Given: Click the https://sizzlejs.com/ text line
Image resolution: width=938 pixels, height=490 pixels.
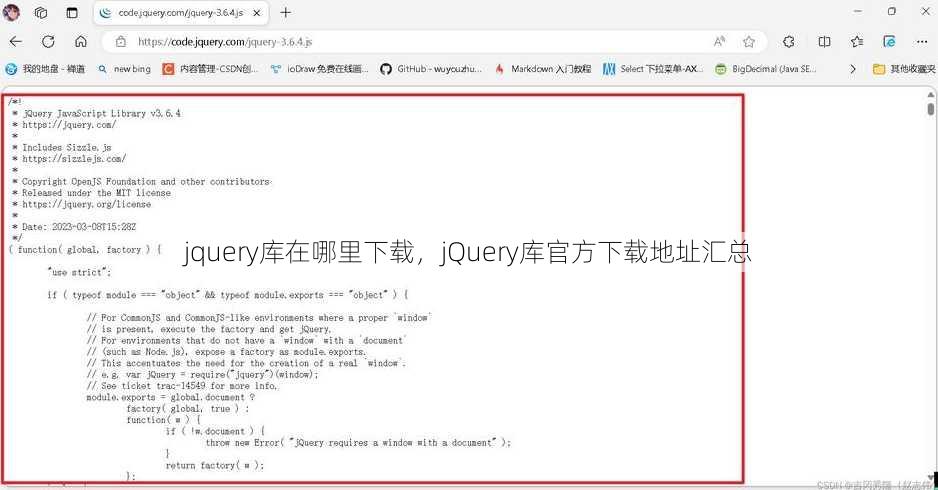Looking at the screenshot, I should 74,159.
